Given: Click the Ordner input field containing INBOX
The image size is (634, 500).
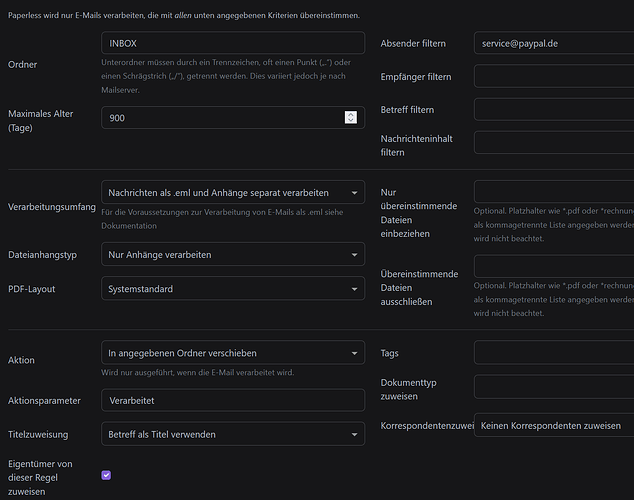Looking at the screenshot, I should [232, 44].
